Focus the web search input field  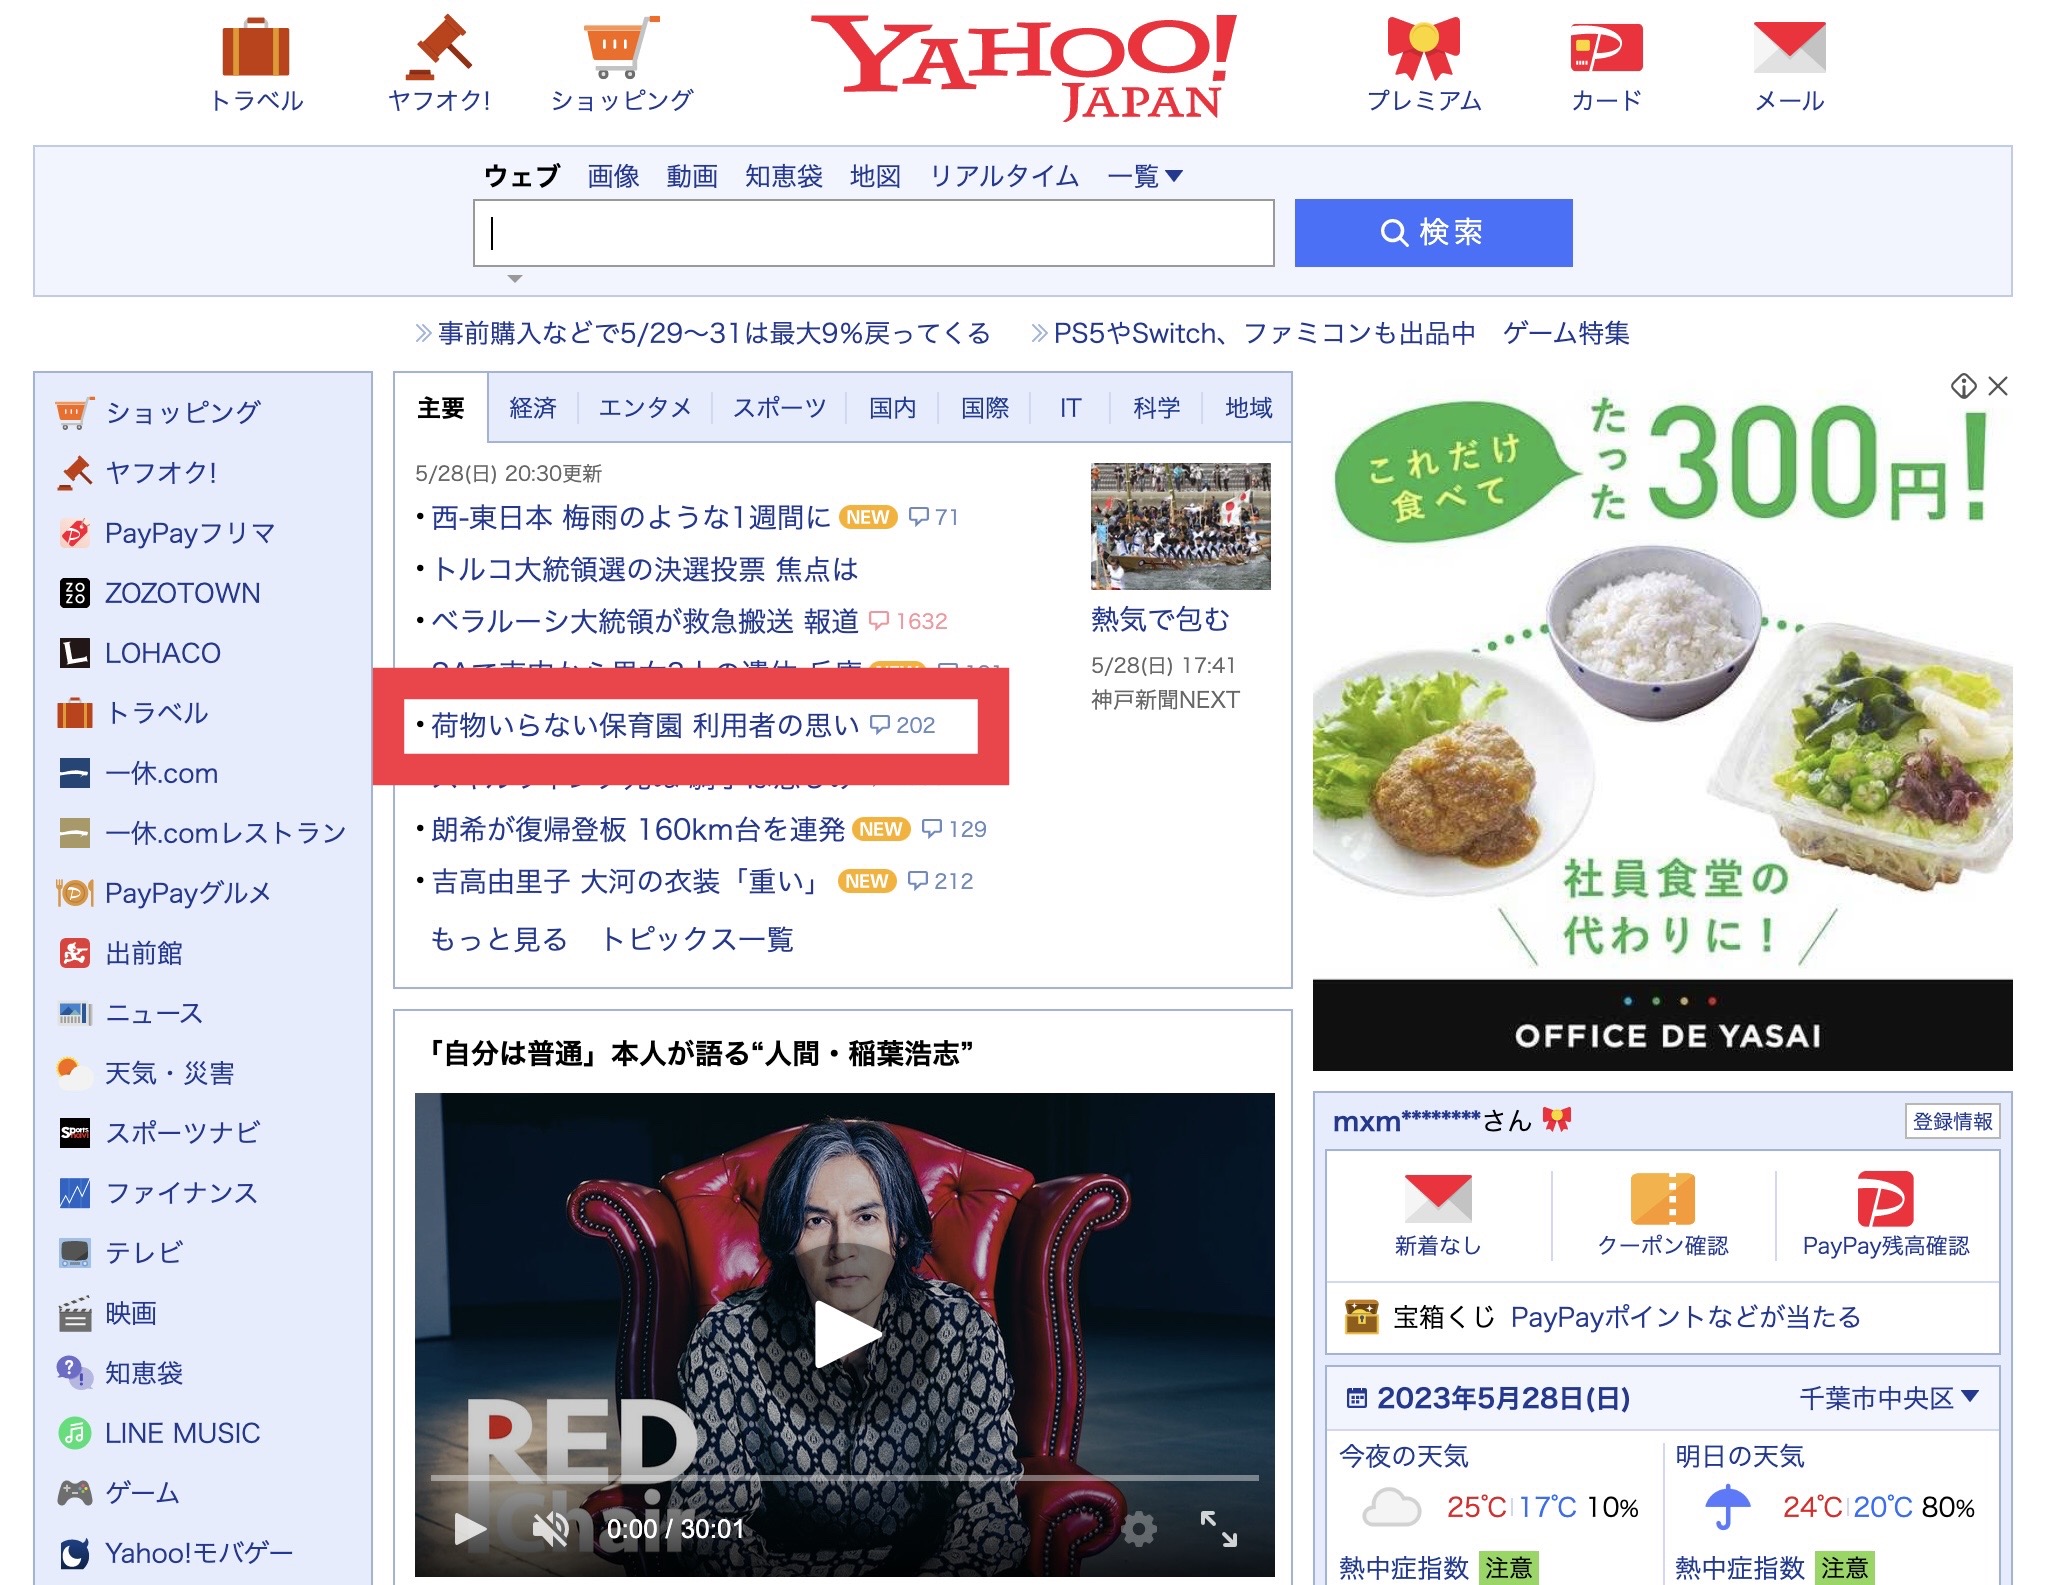click(x=874, y=233)
